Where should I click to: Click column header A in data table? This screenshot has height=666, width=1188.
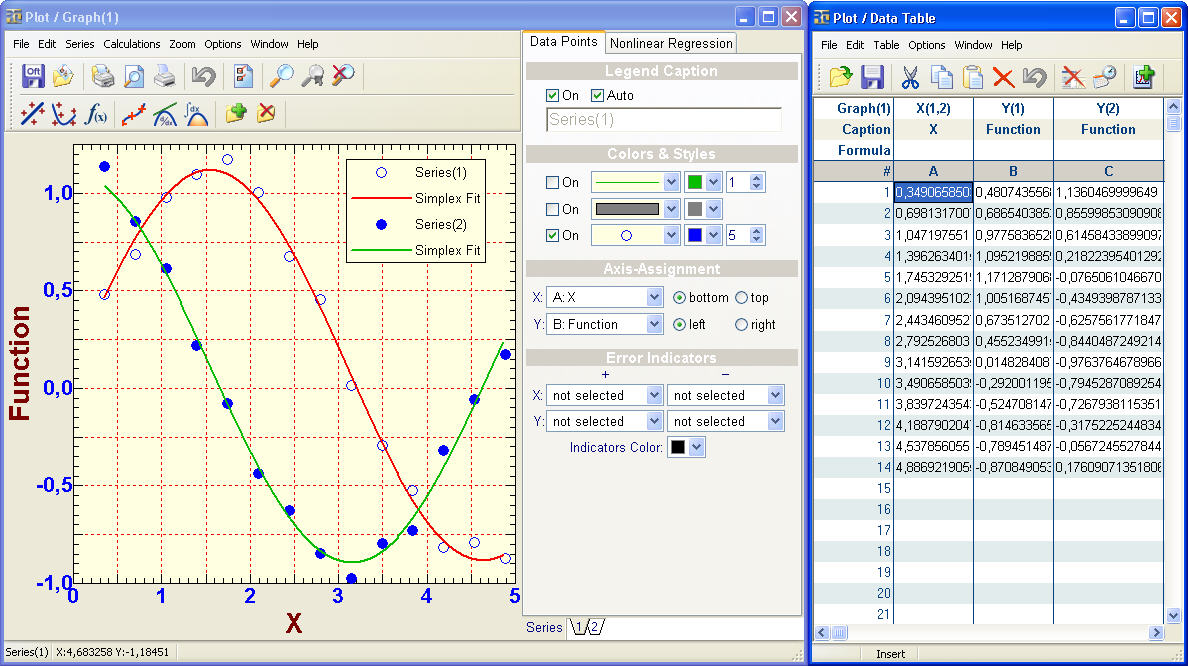(x=932, y=171)
